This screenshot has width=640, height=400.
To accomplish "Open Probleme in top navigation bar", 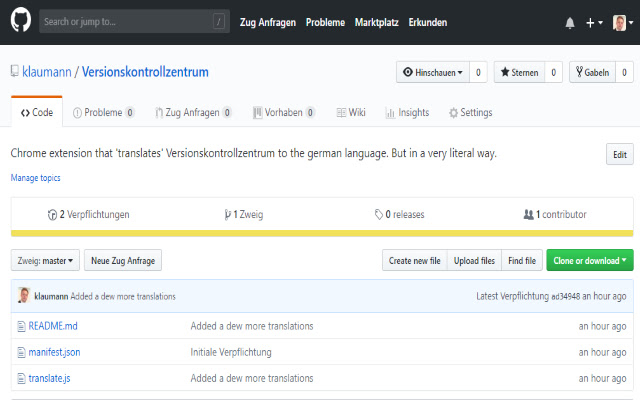I will 325,22.
